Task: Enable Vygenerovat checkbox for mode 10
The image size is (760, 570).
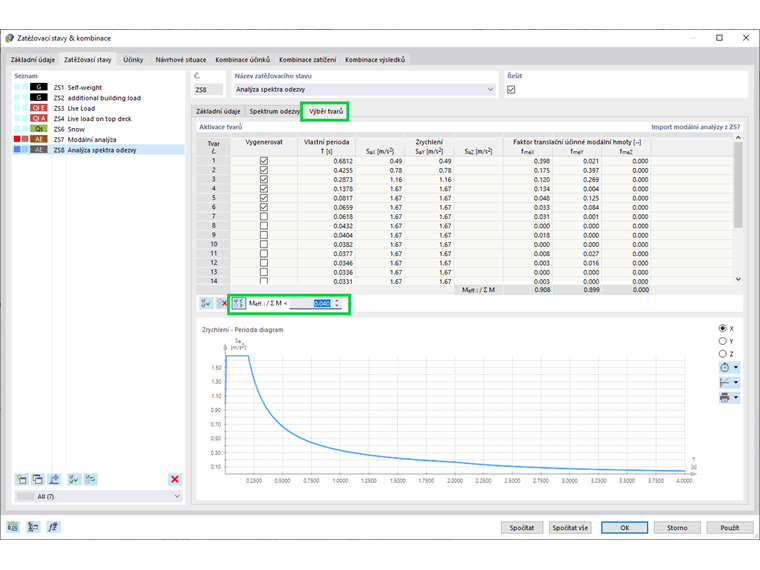Action: 264,244
